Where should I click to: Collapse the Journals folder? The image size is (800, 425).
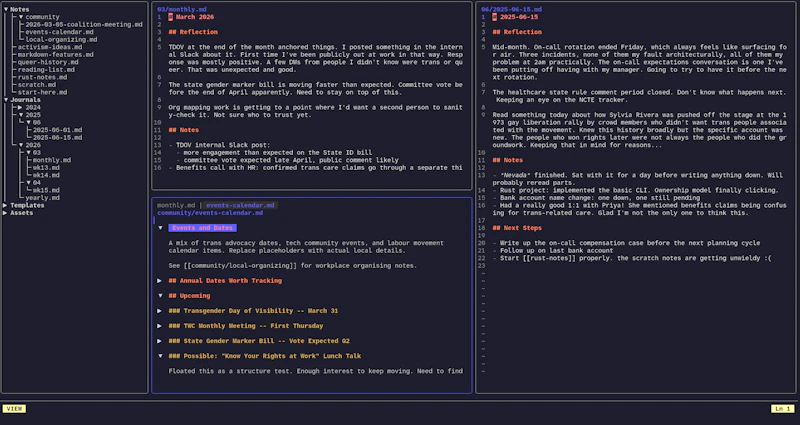coord(6,100)
